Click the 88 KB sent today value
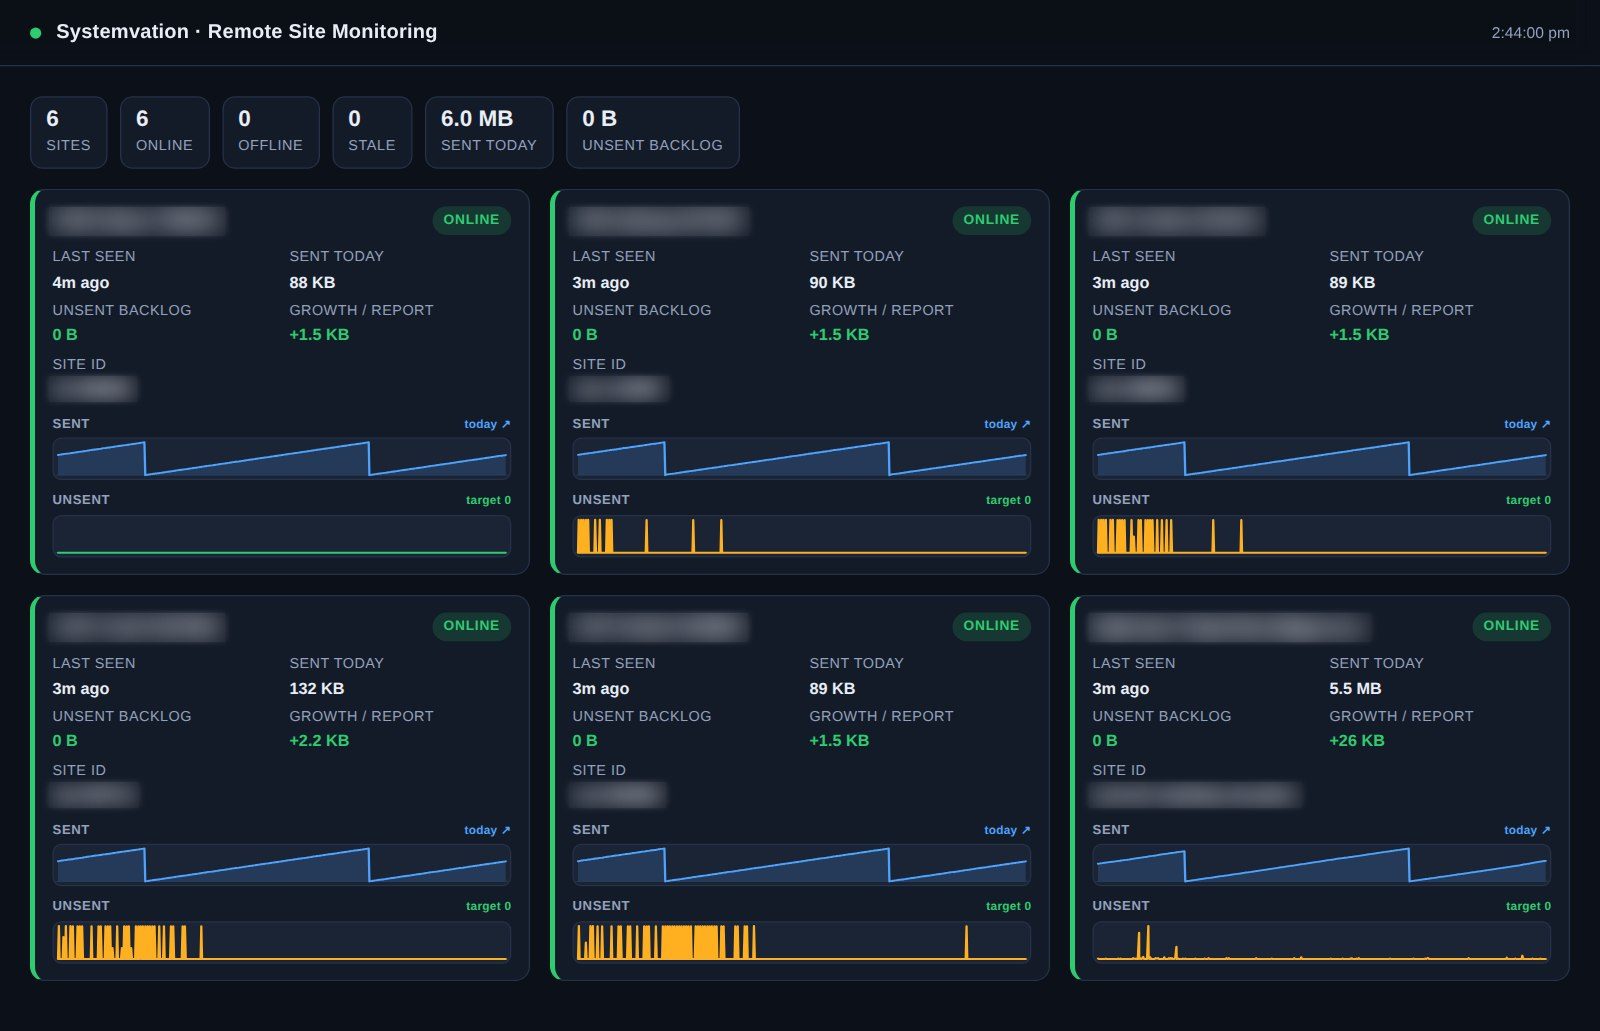The width and height of the screenshot is (1600, 1031). pos(312,283)
